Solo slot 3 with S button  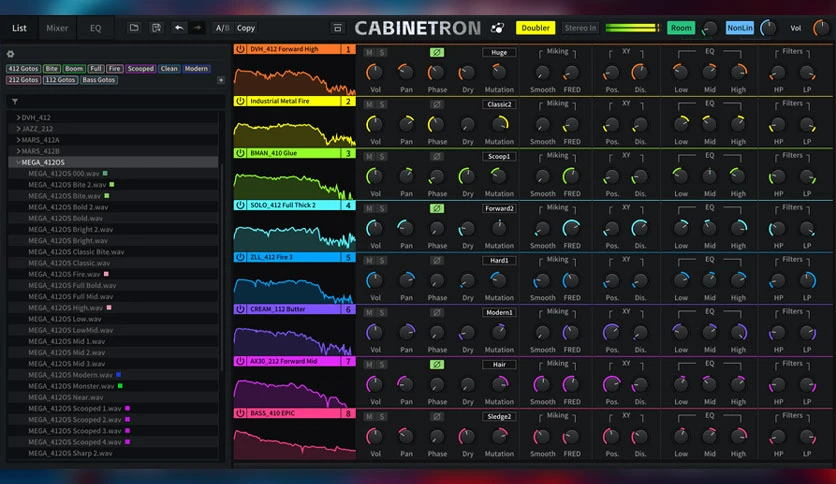pos(382,156)
